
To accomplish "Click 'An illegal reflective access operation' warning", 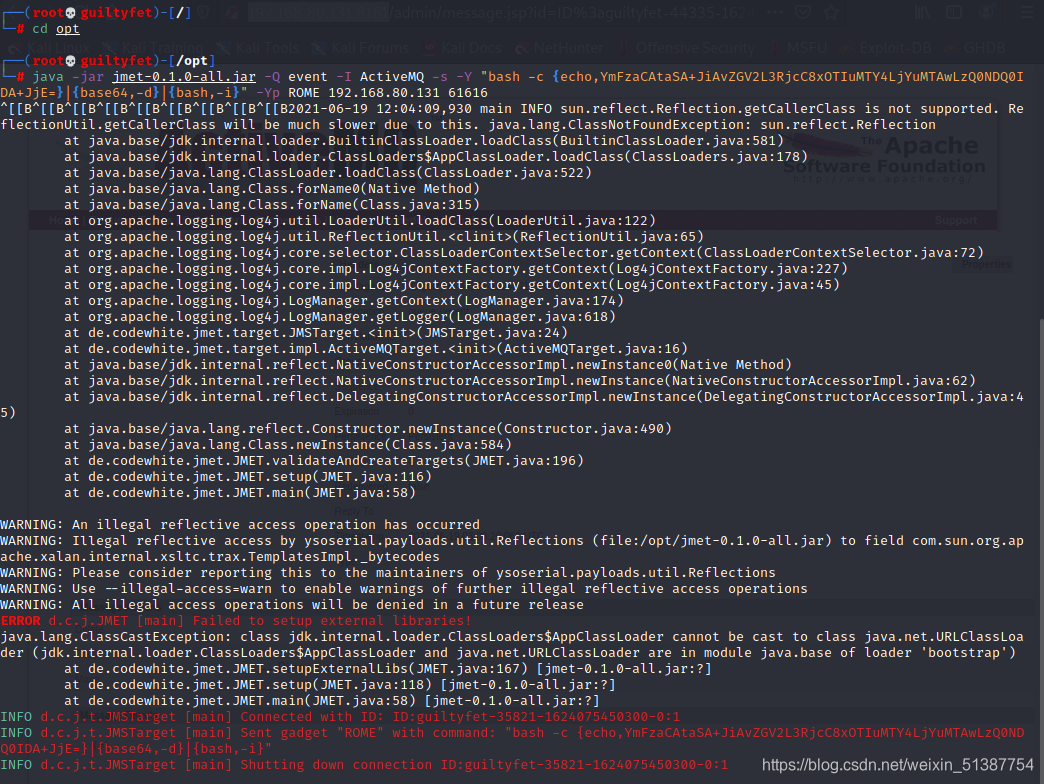I will 240,525.
